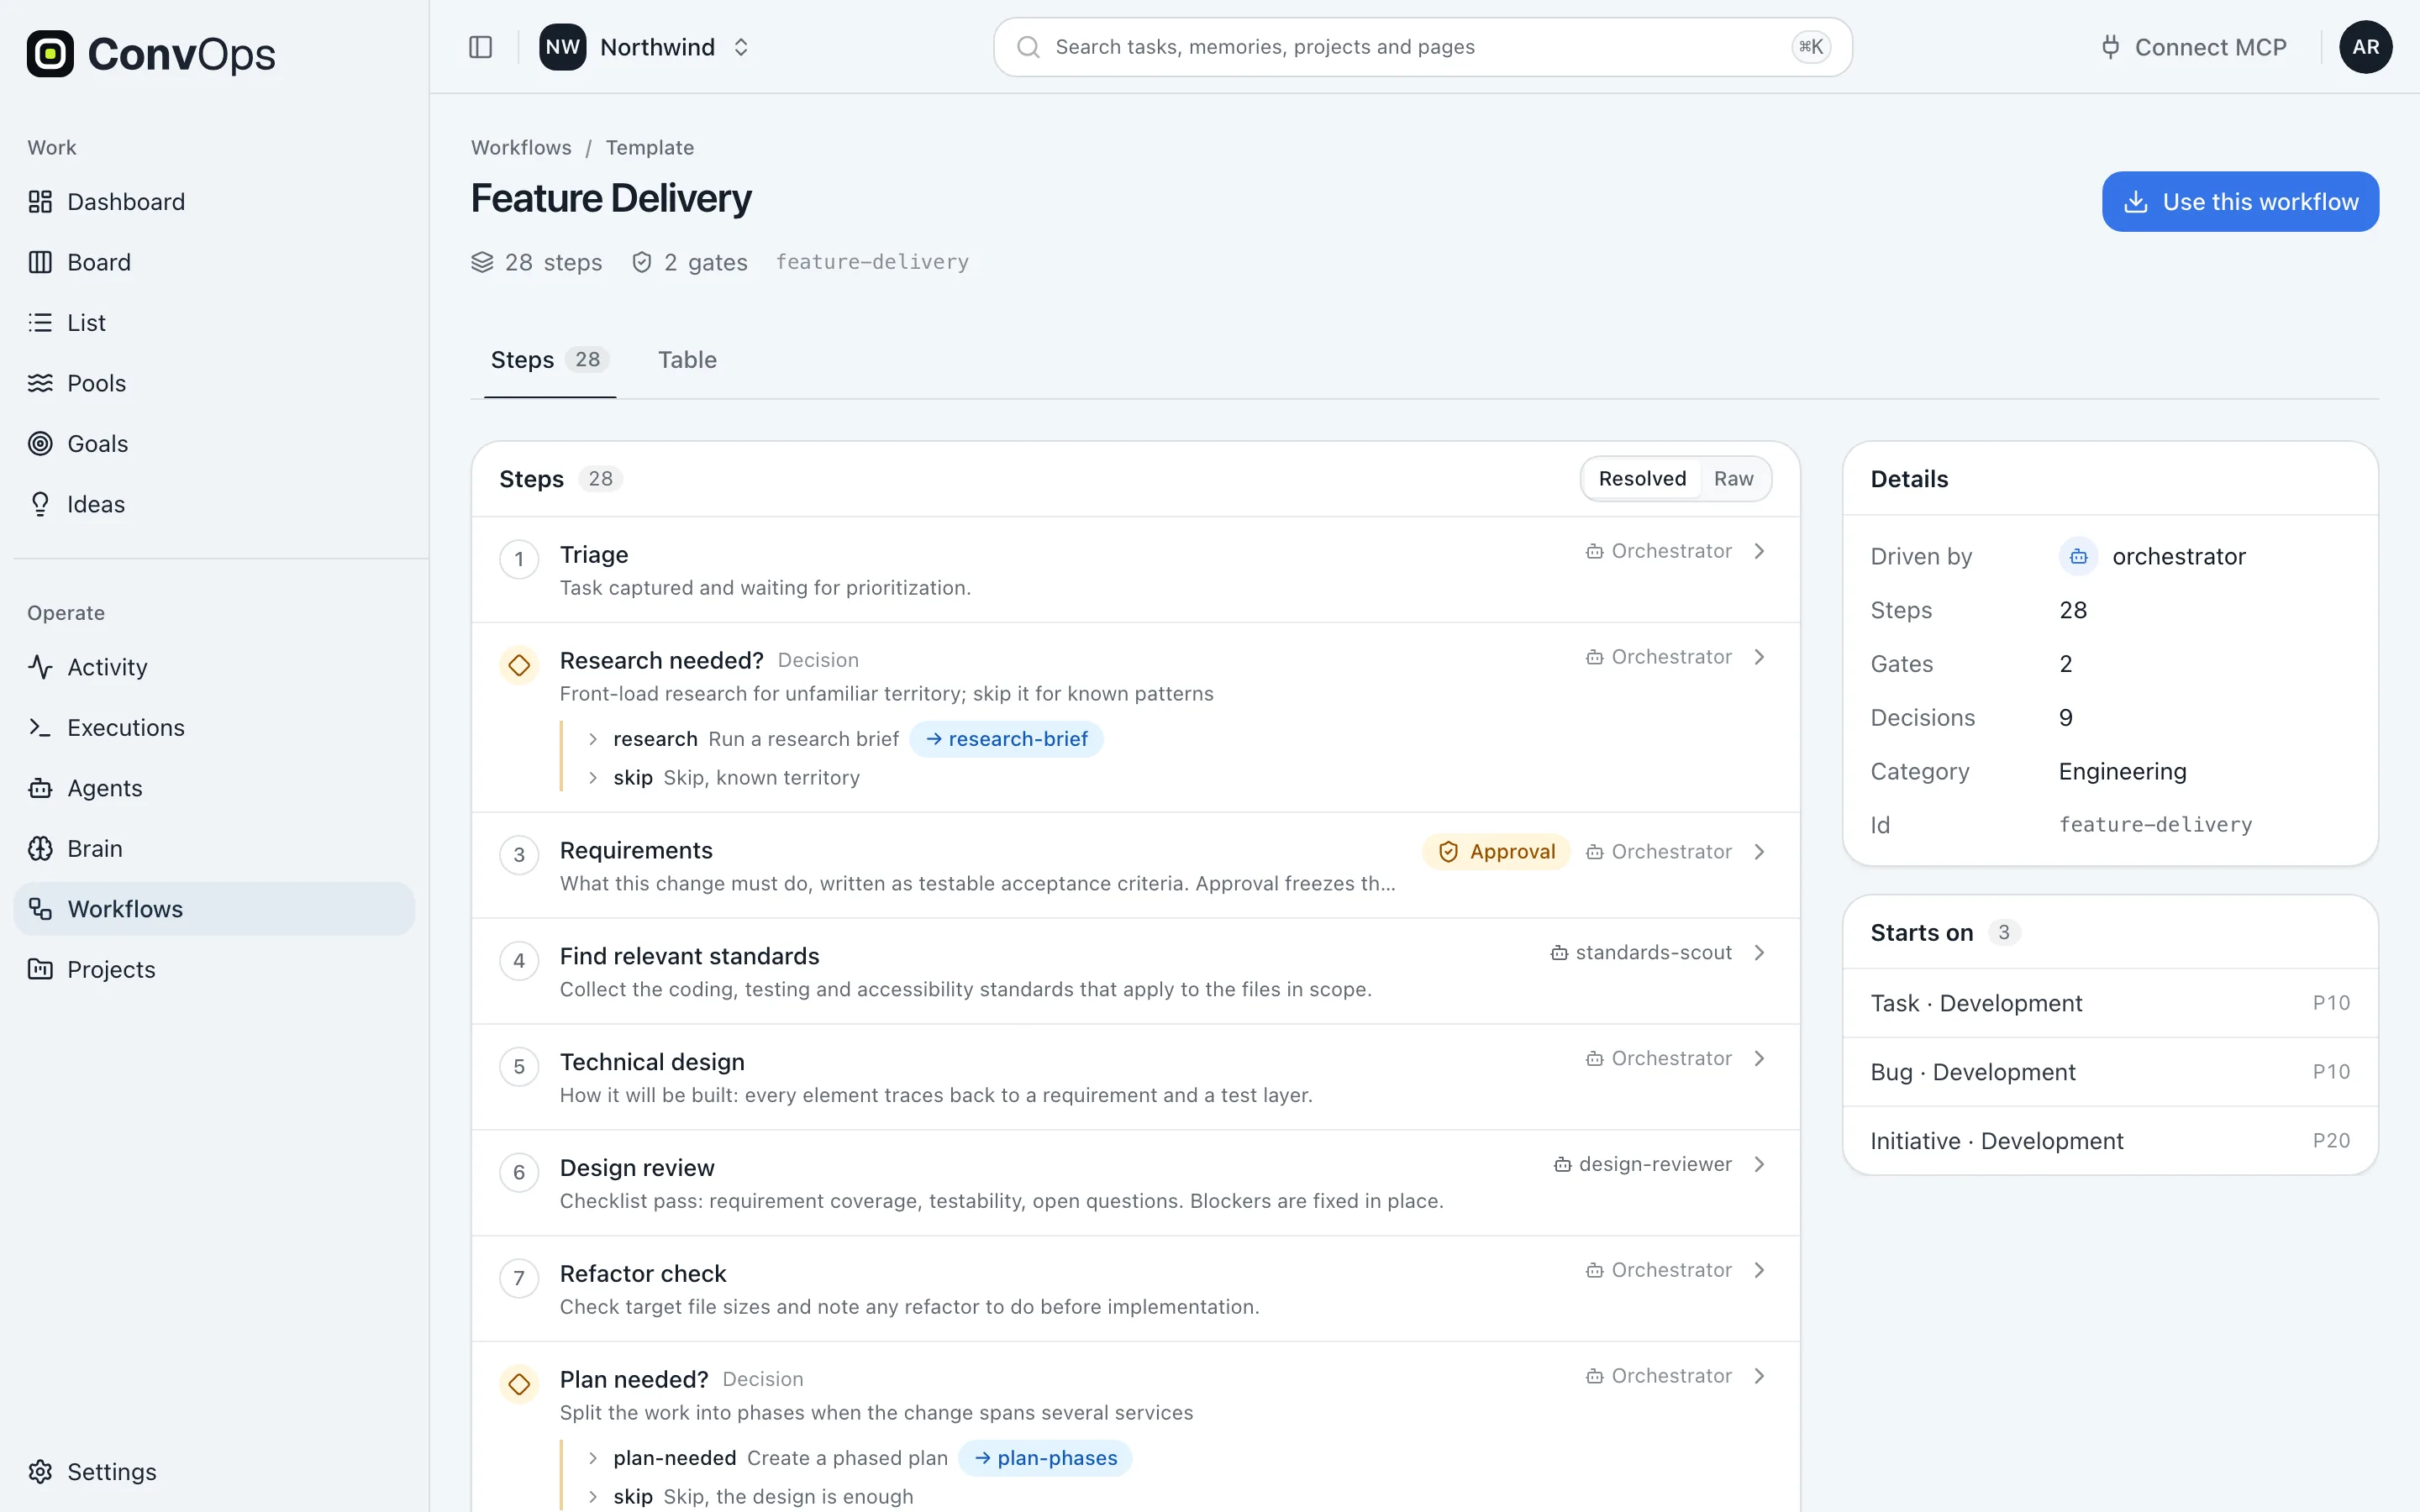The height and width of the screenshot is (1512, 2420).
Task: Select the Steps tab
Action: 549,360
